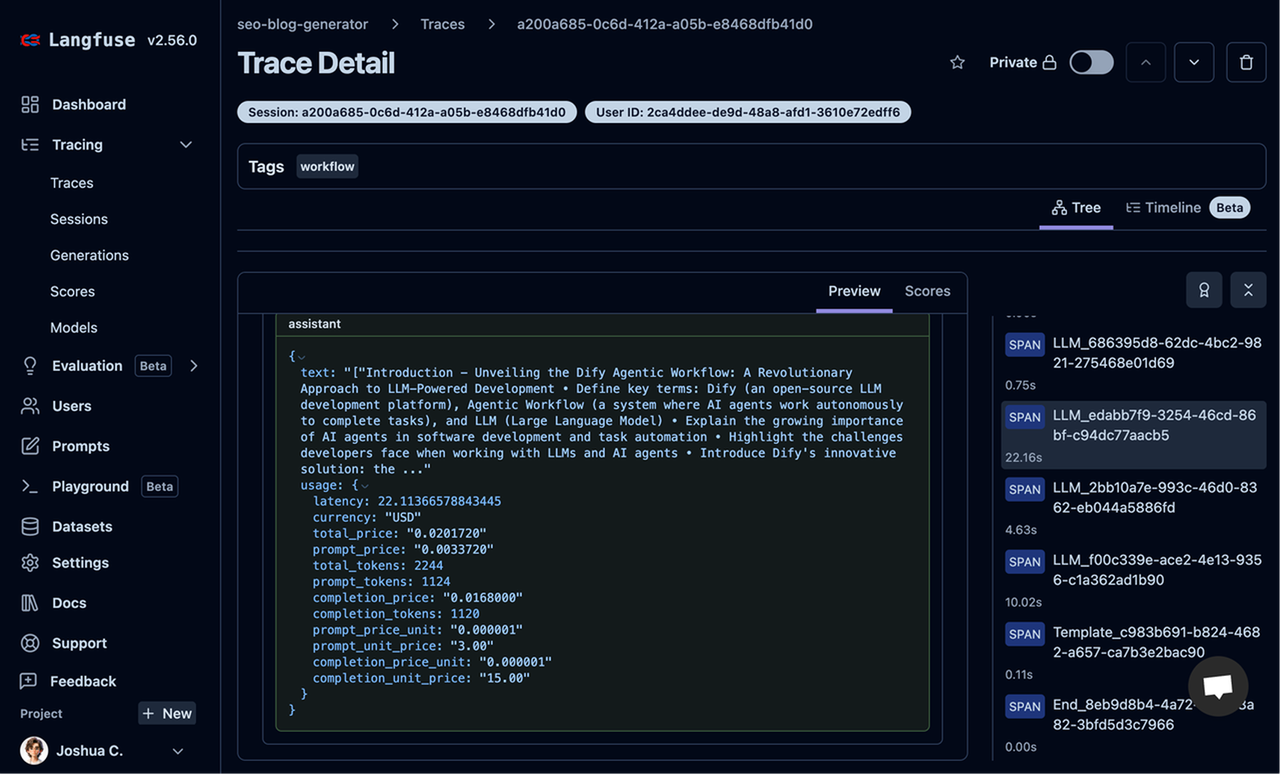Viewport: 1280px width, 774px height.
Task: Click the New project button
Action: coord(167,713)
